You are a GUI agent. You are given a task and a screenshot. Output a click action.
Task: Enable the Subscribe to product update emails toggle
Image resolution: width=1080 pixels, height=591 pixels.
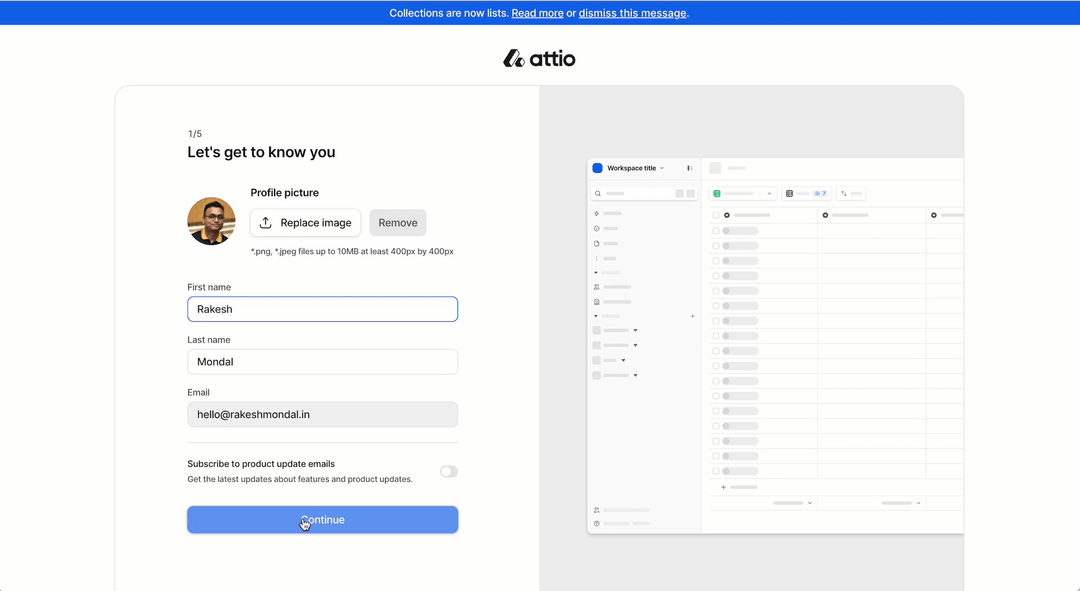(448, 471)
